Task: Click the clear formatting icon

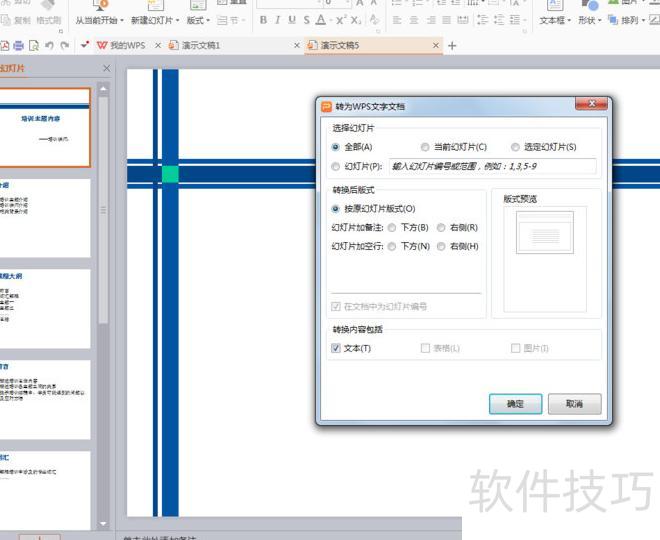Action: point(374,20)
